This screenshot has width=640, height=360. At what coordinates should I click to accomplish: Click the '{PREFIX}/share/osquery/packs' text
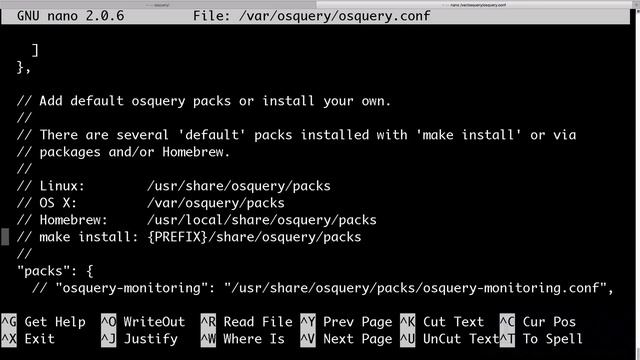(x=254, y=237)
